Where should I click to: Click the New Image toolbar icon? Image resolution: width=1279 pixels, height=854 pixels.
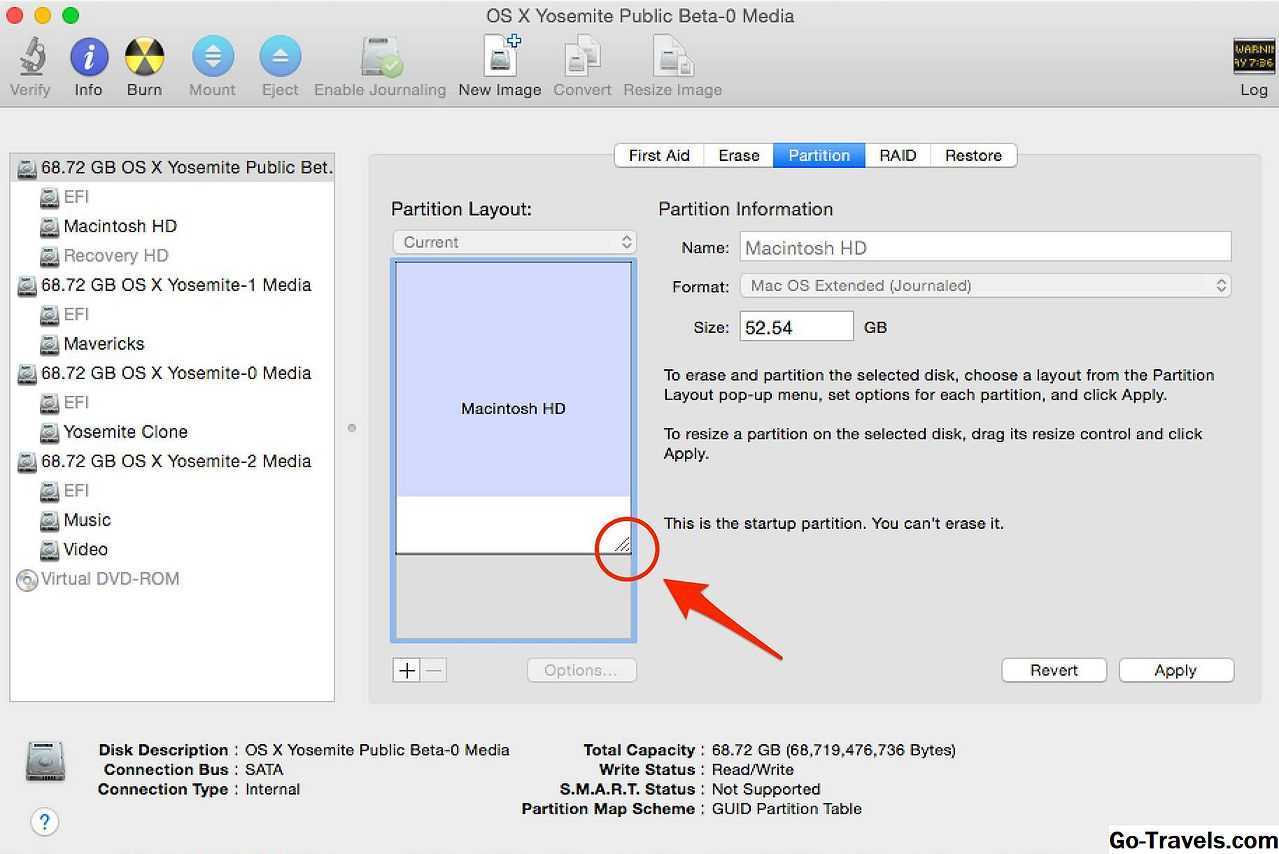click(x=500, y=58)
